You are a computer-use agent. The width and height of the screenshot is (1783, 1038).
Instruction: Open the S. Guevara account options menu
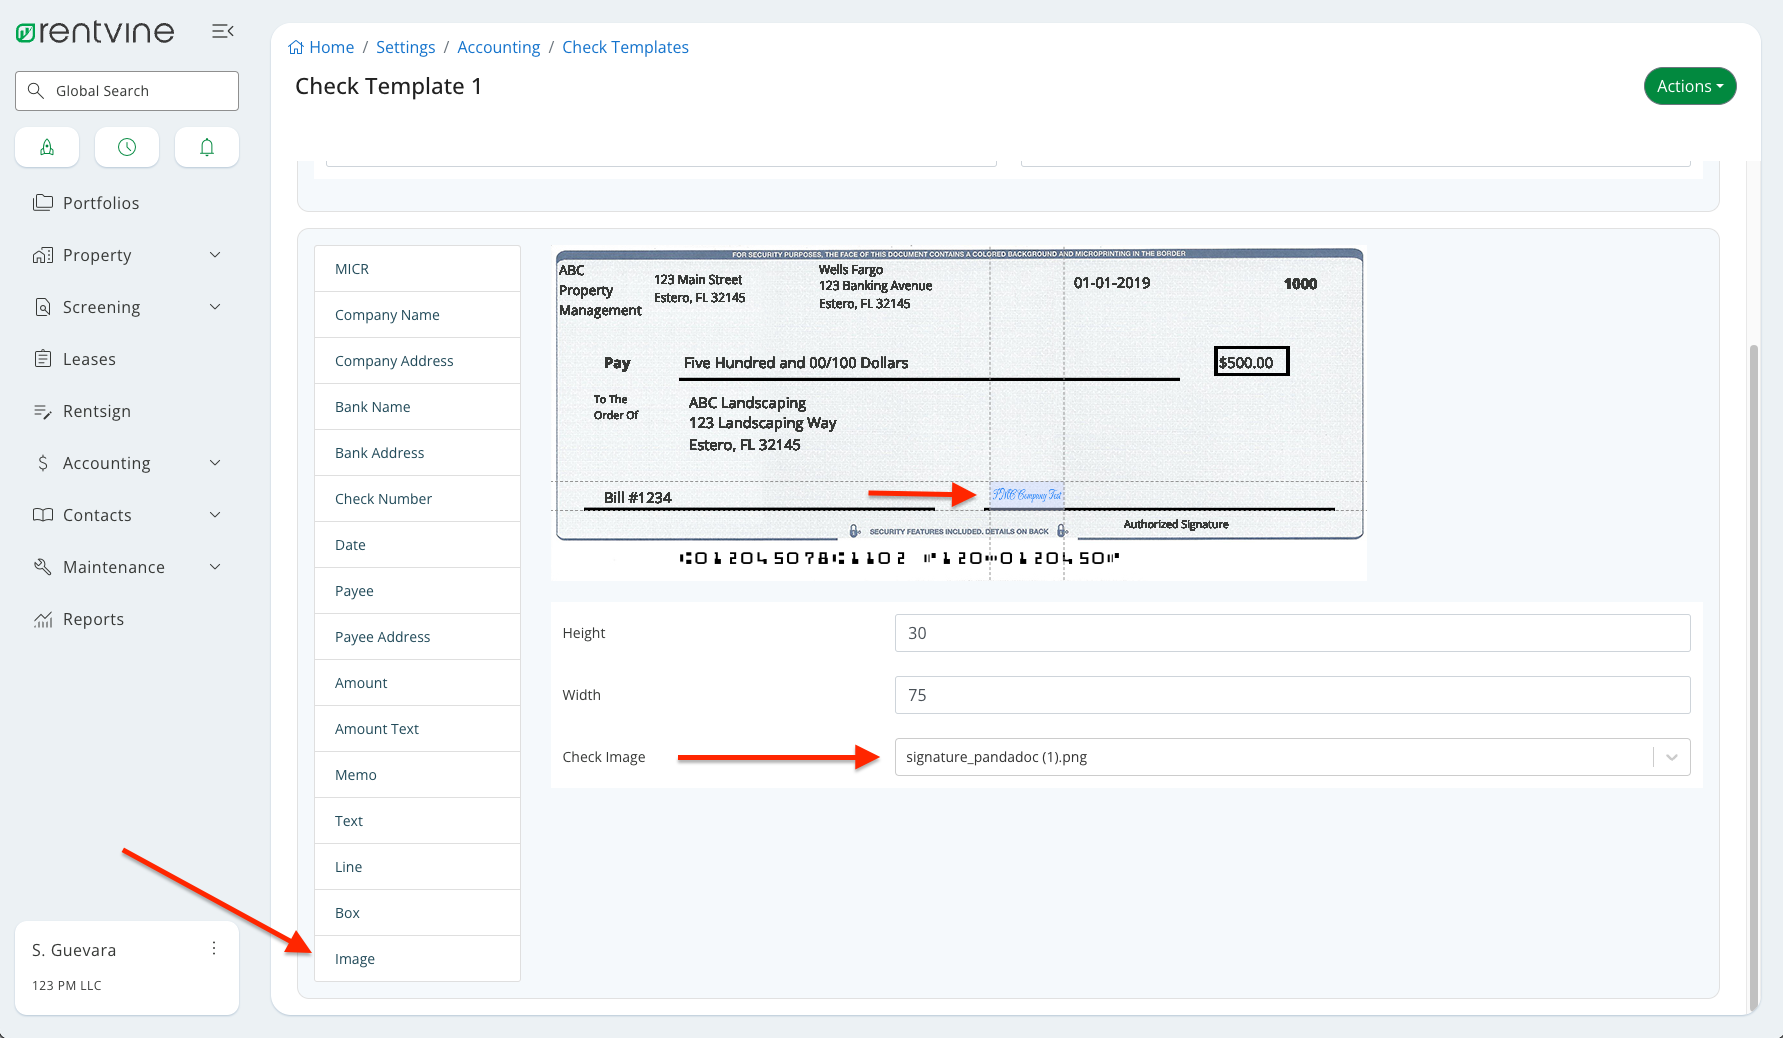click(x=213, y=947)
